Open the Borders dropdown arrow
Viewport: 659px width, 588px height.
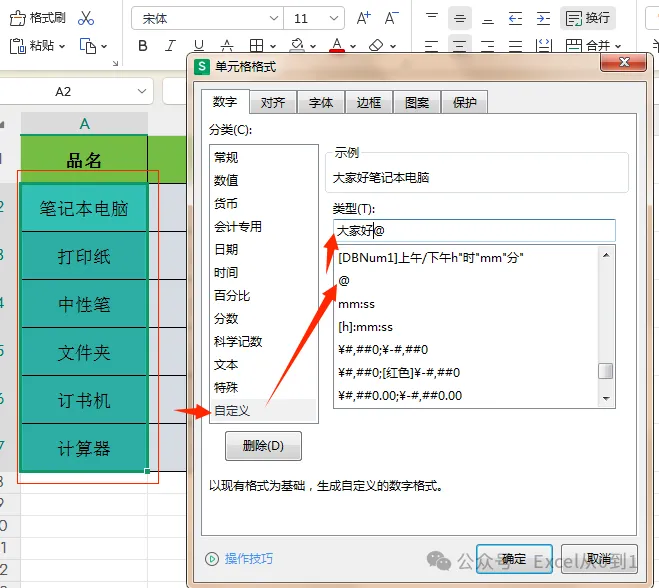click(273, 46)
